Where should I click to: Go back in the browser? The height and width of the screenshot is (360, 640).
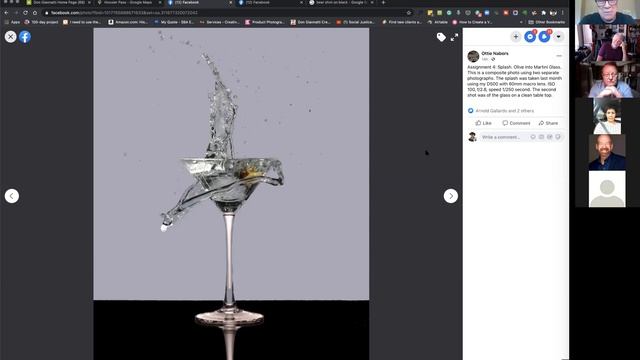click(x=6, y=13)
